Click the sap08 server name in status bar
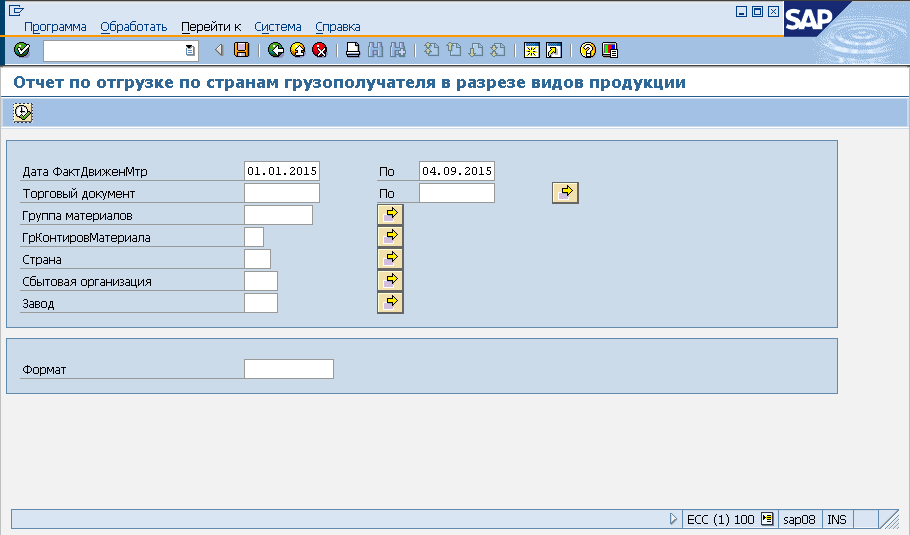Screen dimensions: 910x535 click(x=799, y=520)
